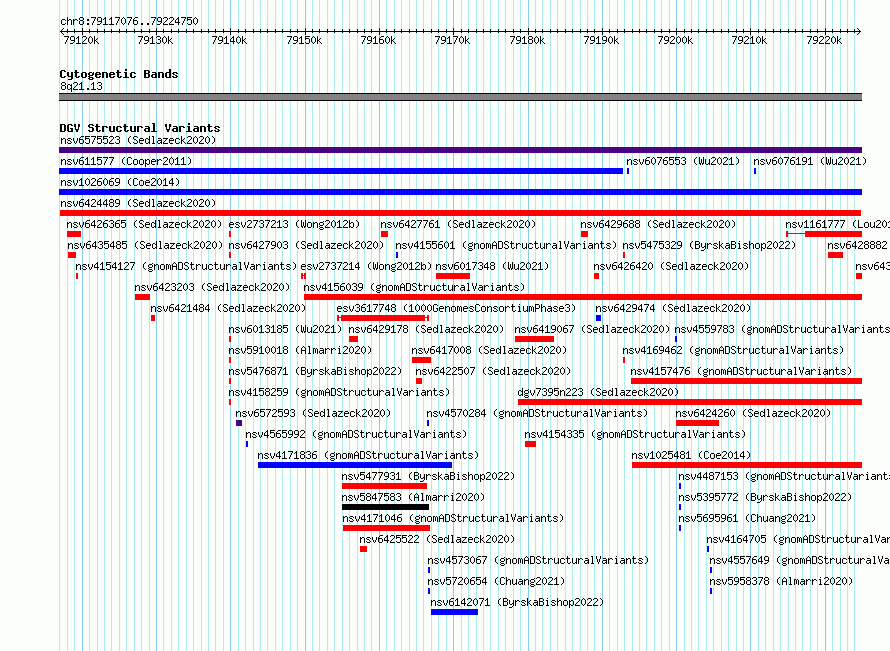This screenshot has height=651, width=890.
Task: Open nsv6422507 (Sedlazeck2020) label
Action: pos(493,371)
